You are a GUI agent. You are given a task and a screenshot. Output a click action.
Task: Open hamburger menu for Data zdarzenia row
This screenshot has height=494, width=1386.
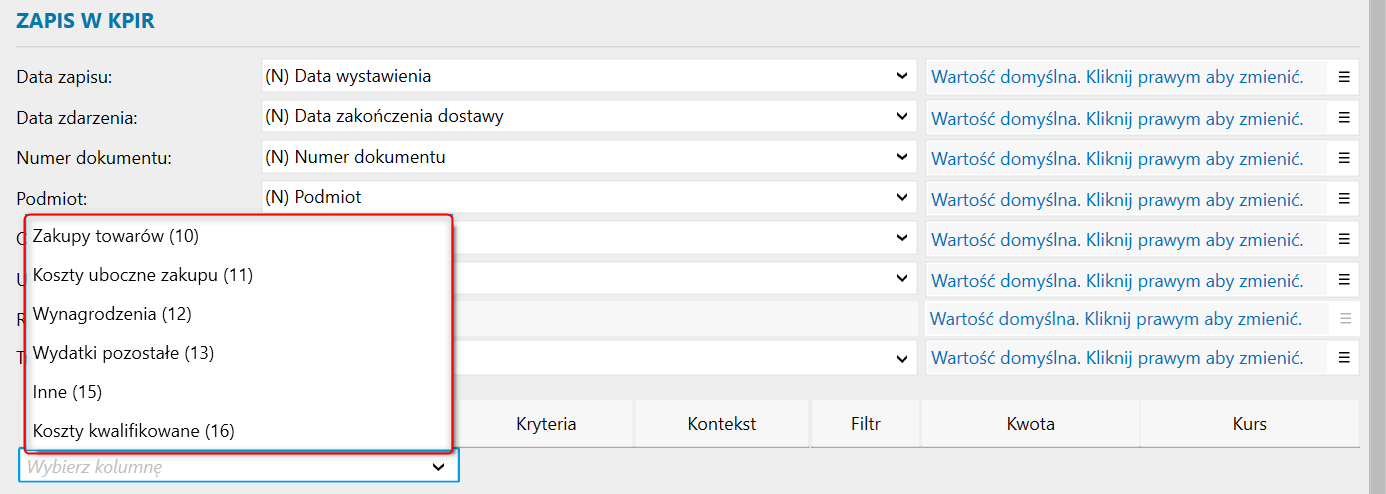pyautogui.click(x=1344, y=117)
